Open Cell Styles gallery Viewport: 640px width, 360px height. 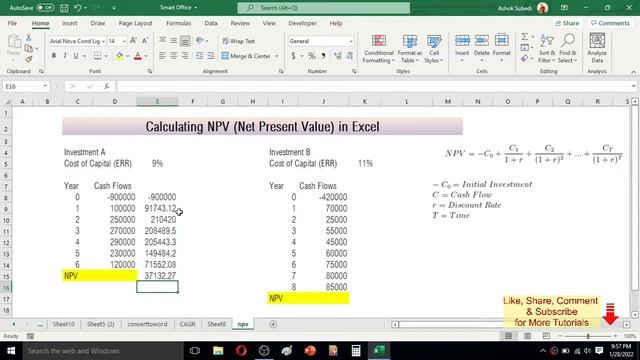434,49
